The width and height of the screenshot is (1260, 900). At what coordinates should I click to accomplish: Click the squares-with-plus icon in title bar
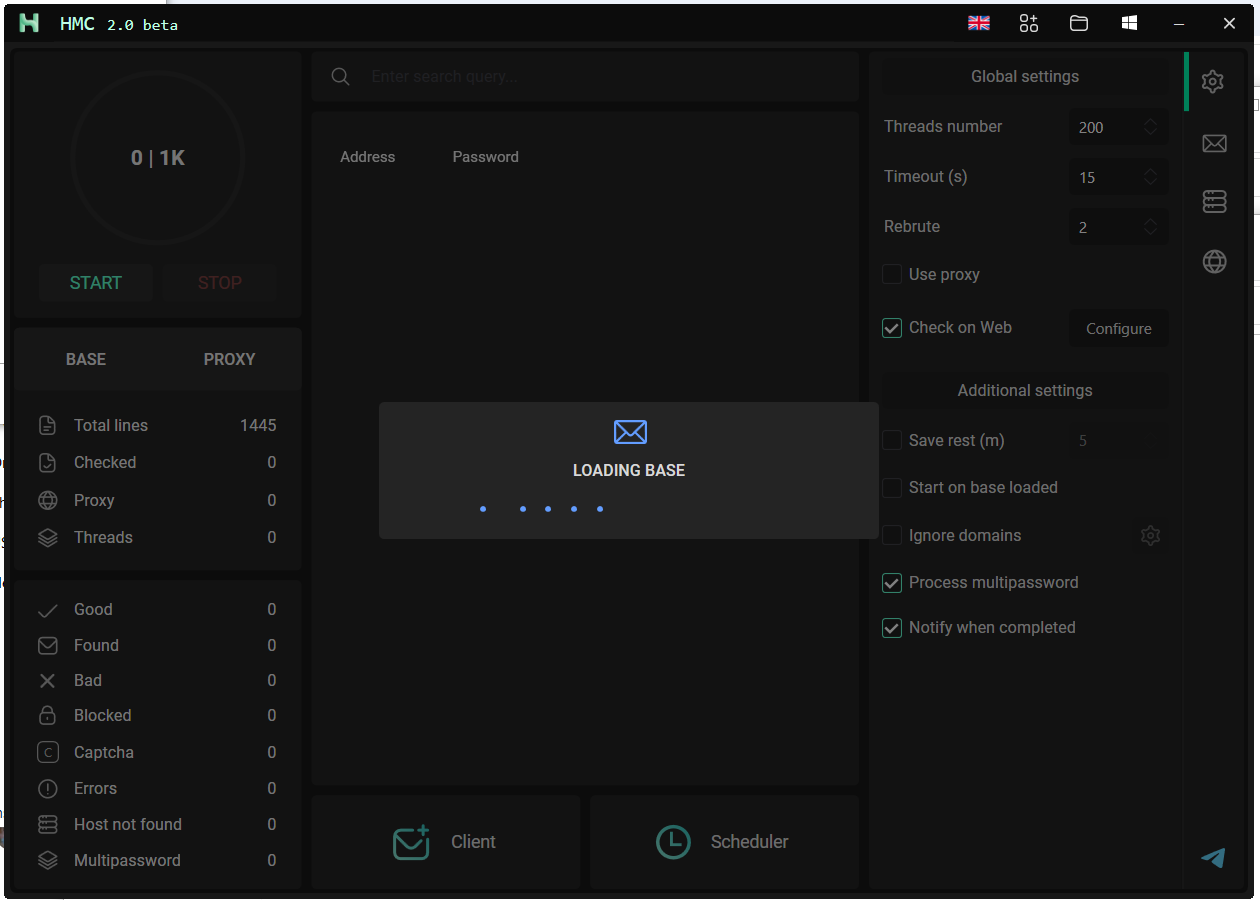pos(1029,23)
